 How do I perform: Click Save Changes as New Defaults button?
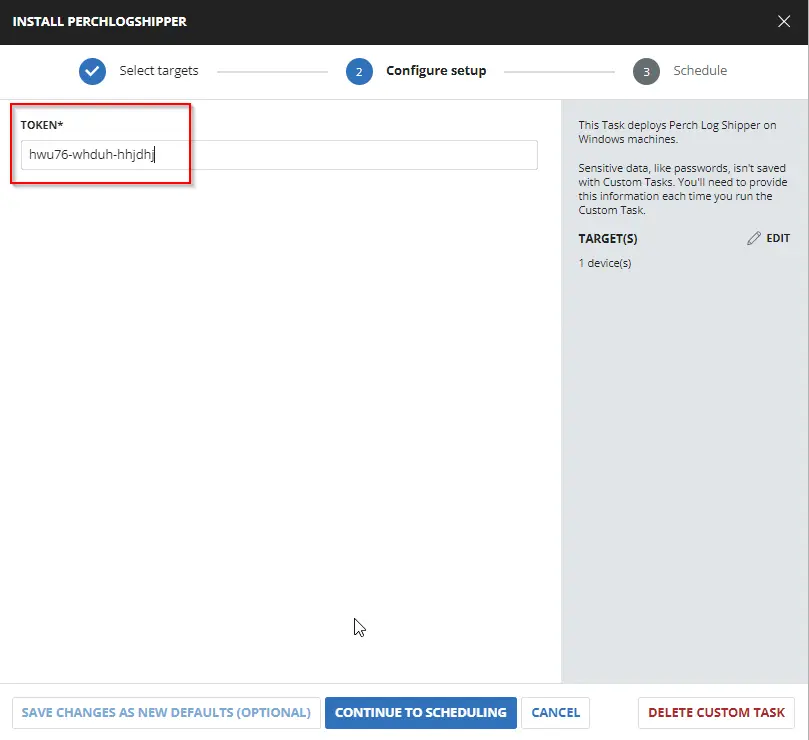166,713
